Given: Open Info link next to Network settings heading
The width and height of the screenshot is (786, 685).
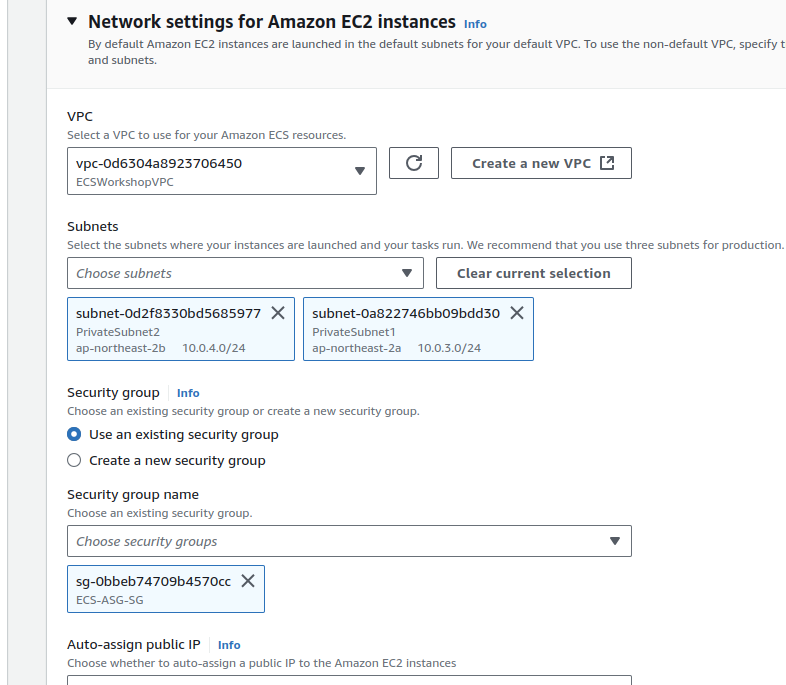Looking at the screenshot, I should pyautogui.click(x=475, y=23).
